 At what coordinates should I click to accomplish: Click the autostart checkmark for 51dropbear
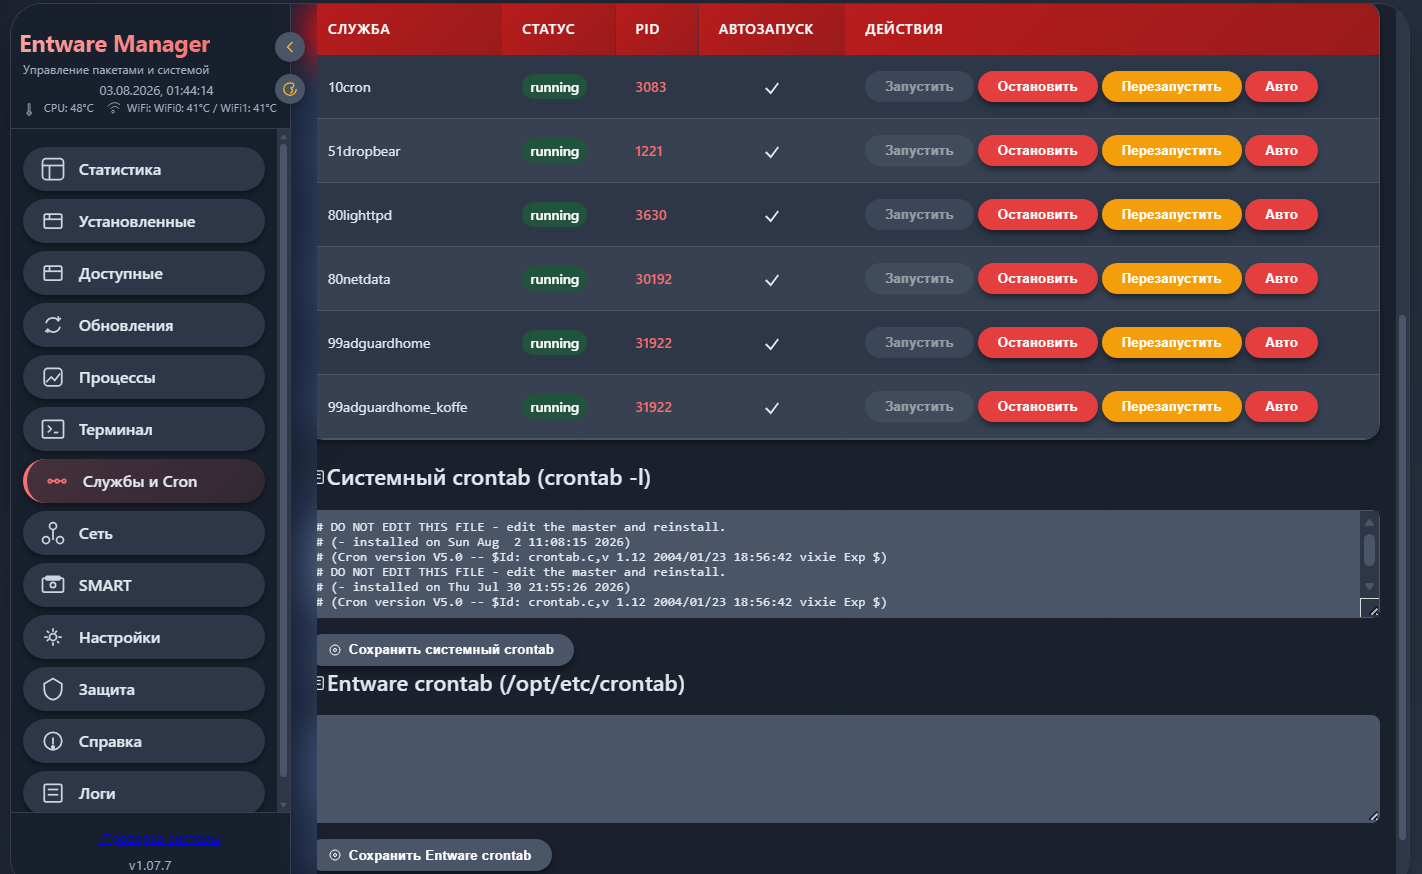pyautogui.click(x=772, y=152)
